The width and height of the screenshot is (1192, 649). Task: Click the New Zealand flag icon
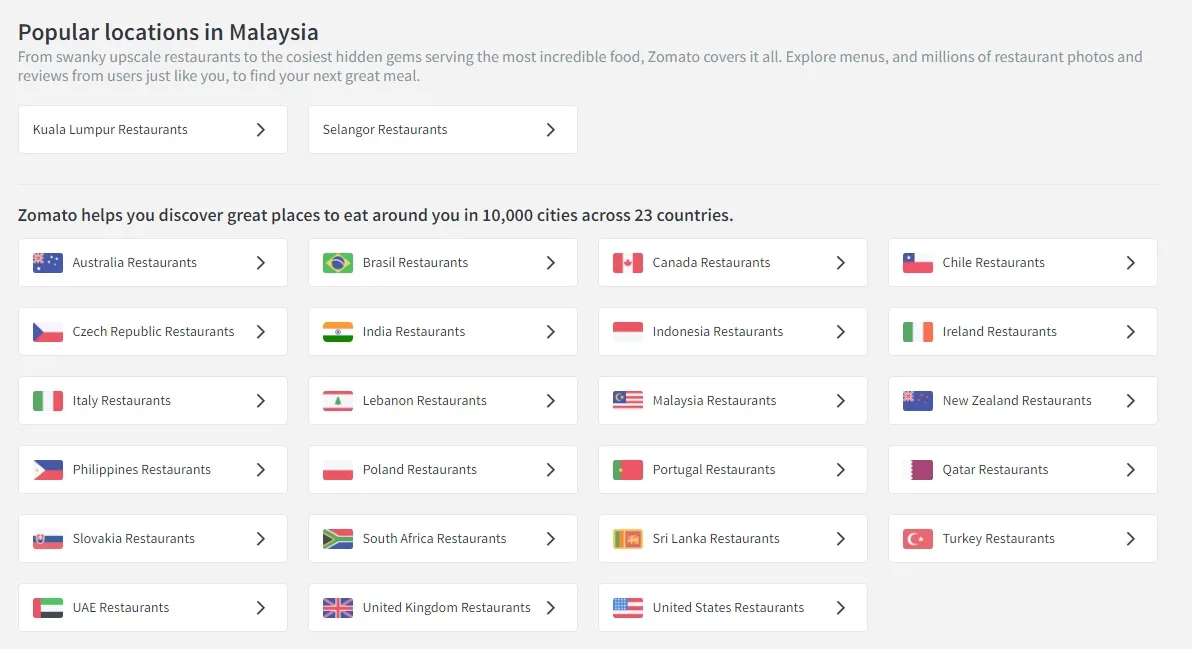pyautogui.click(x=918, y=400)
